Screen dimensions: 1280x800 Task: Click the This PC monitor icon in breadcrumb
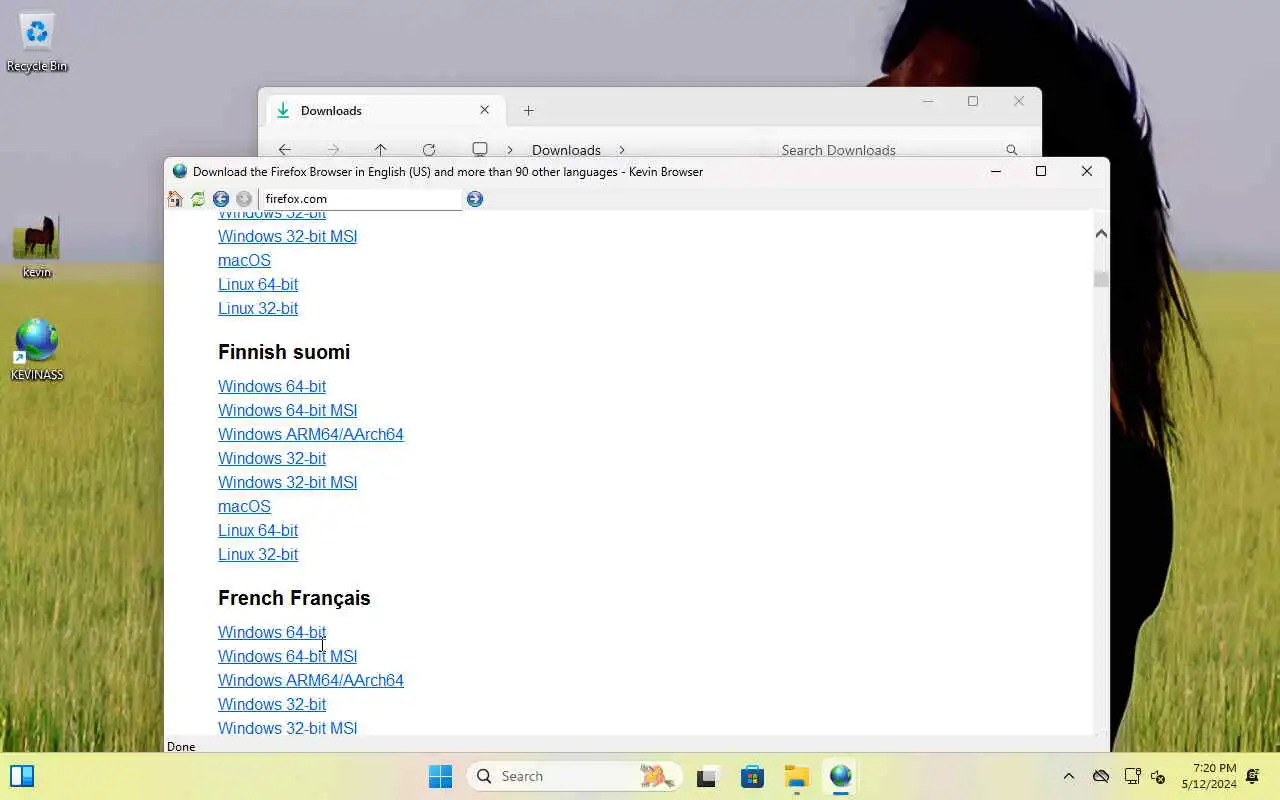click(x=480, y=149)
